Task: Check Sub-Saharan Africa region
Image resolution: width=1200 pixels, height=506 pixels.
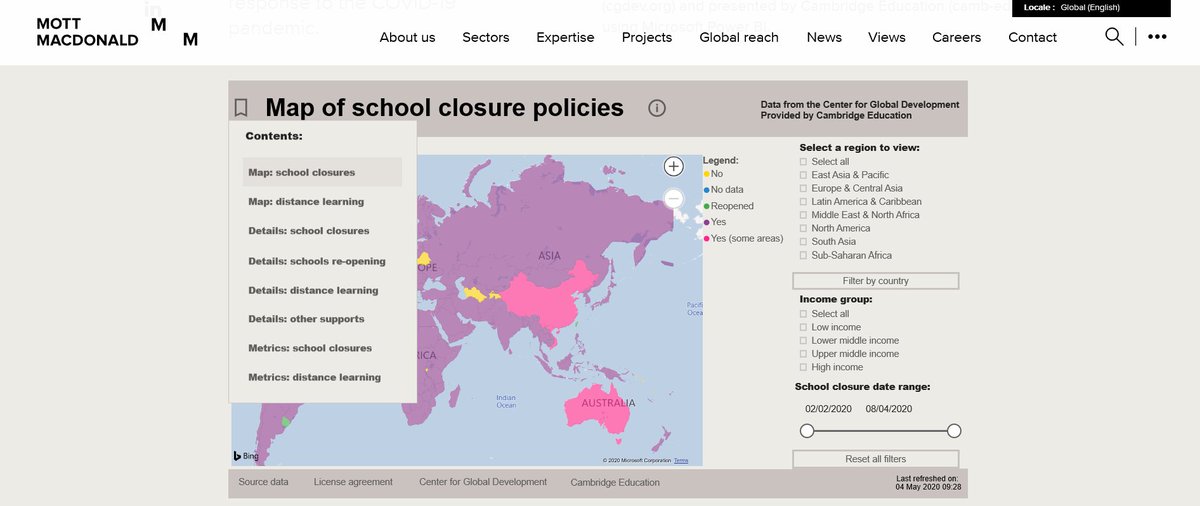Action: pos(803,255)
